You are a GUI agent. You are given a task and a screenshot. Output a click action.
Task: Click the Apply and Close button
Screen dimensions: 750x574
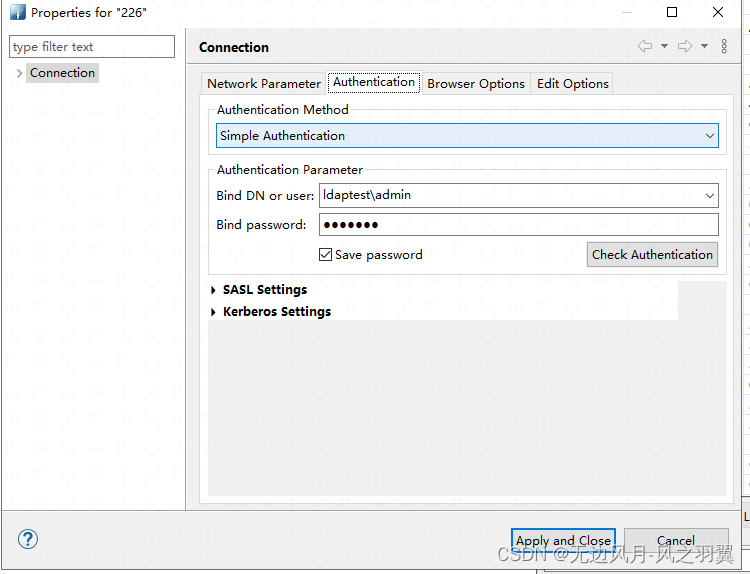tap(563, 541)
